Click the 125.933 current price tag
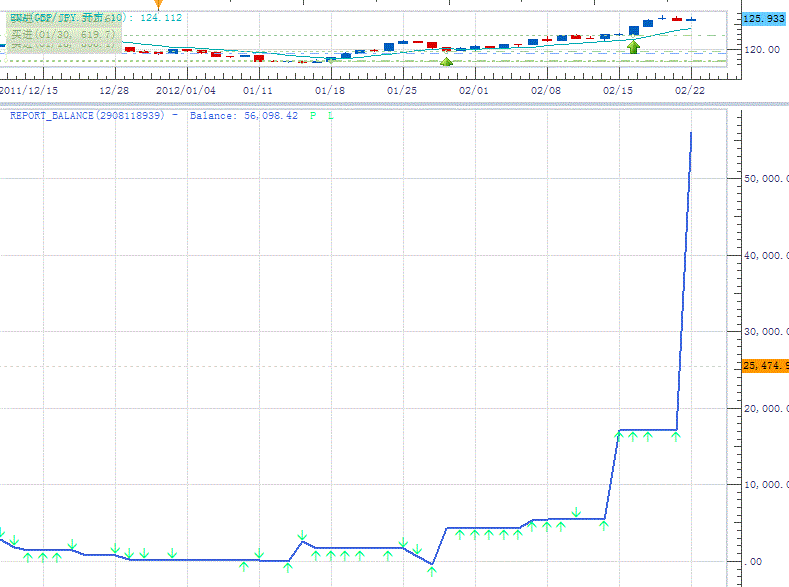Screen dimensions: 789x587 (x=765, y=19)
